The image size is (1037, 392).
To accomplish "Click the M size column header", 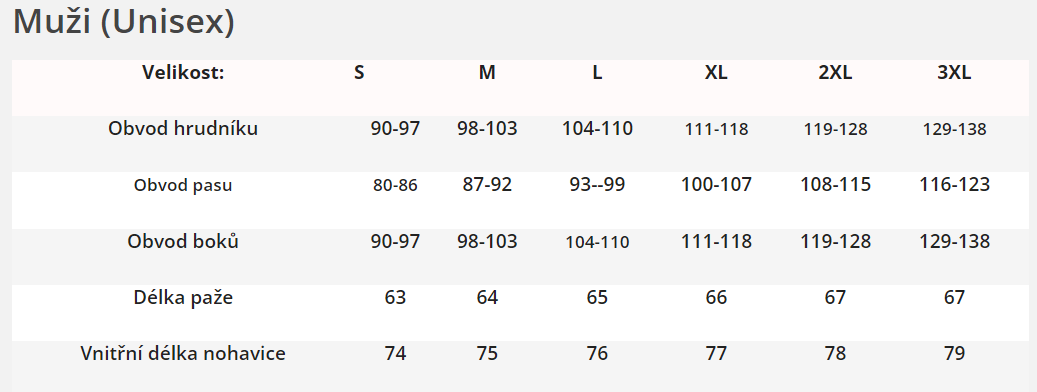I will [487, 73].
